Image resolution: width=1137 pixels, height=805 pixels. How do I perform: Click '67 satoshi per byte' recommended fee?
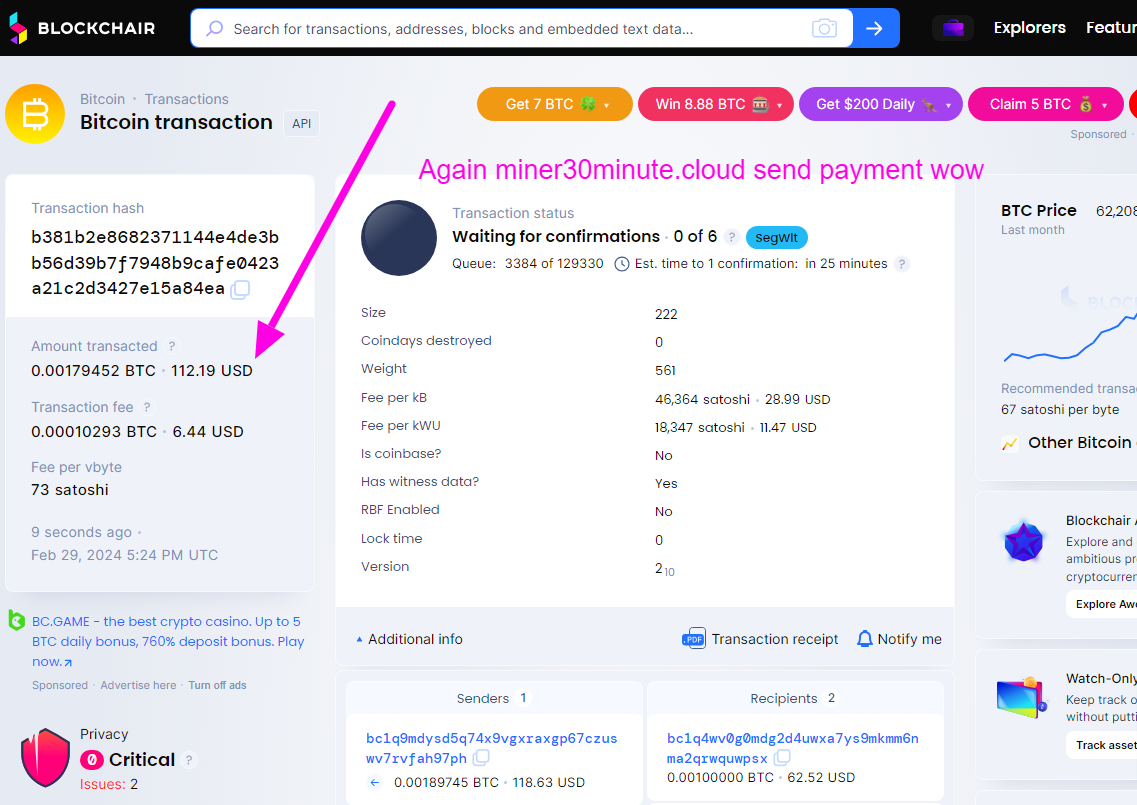[x=1060, y=410]
